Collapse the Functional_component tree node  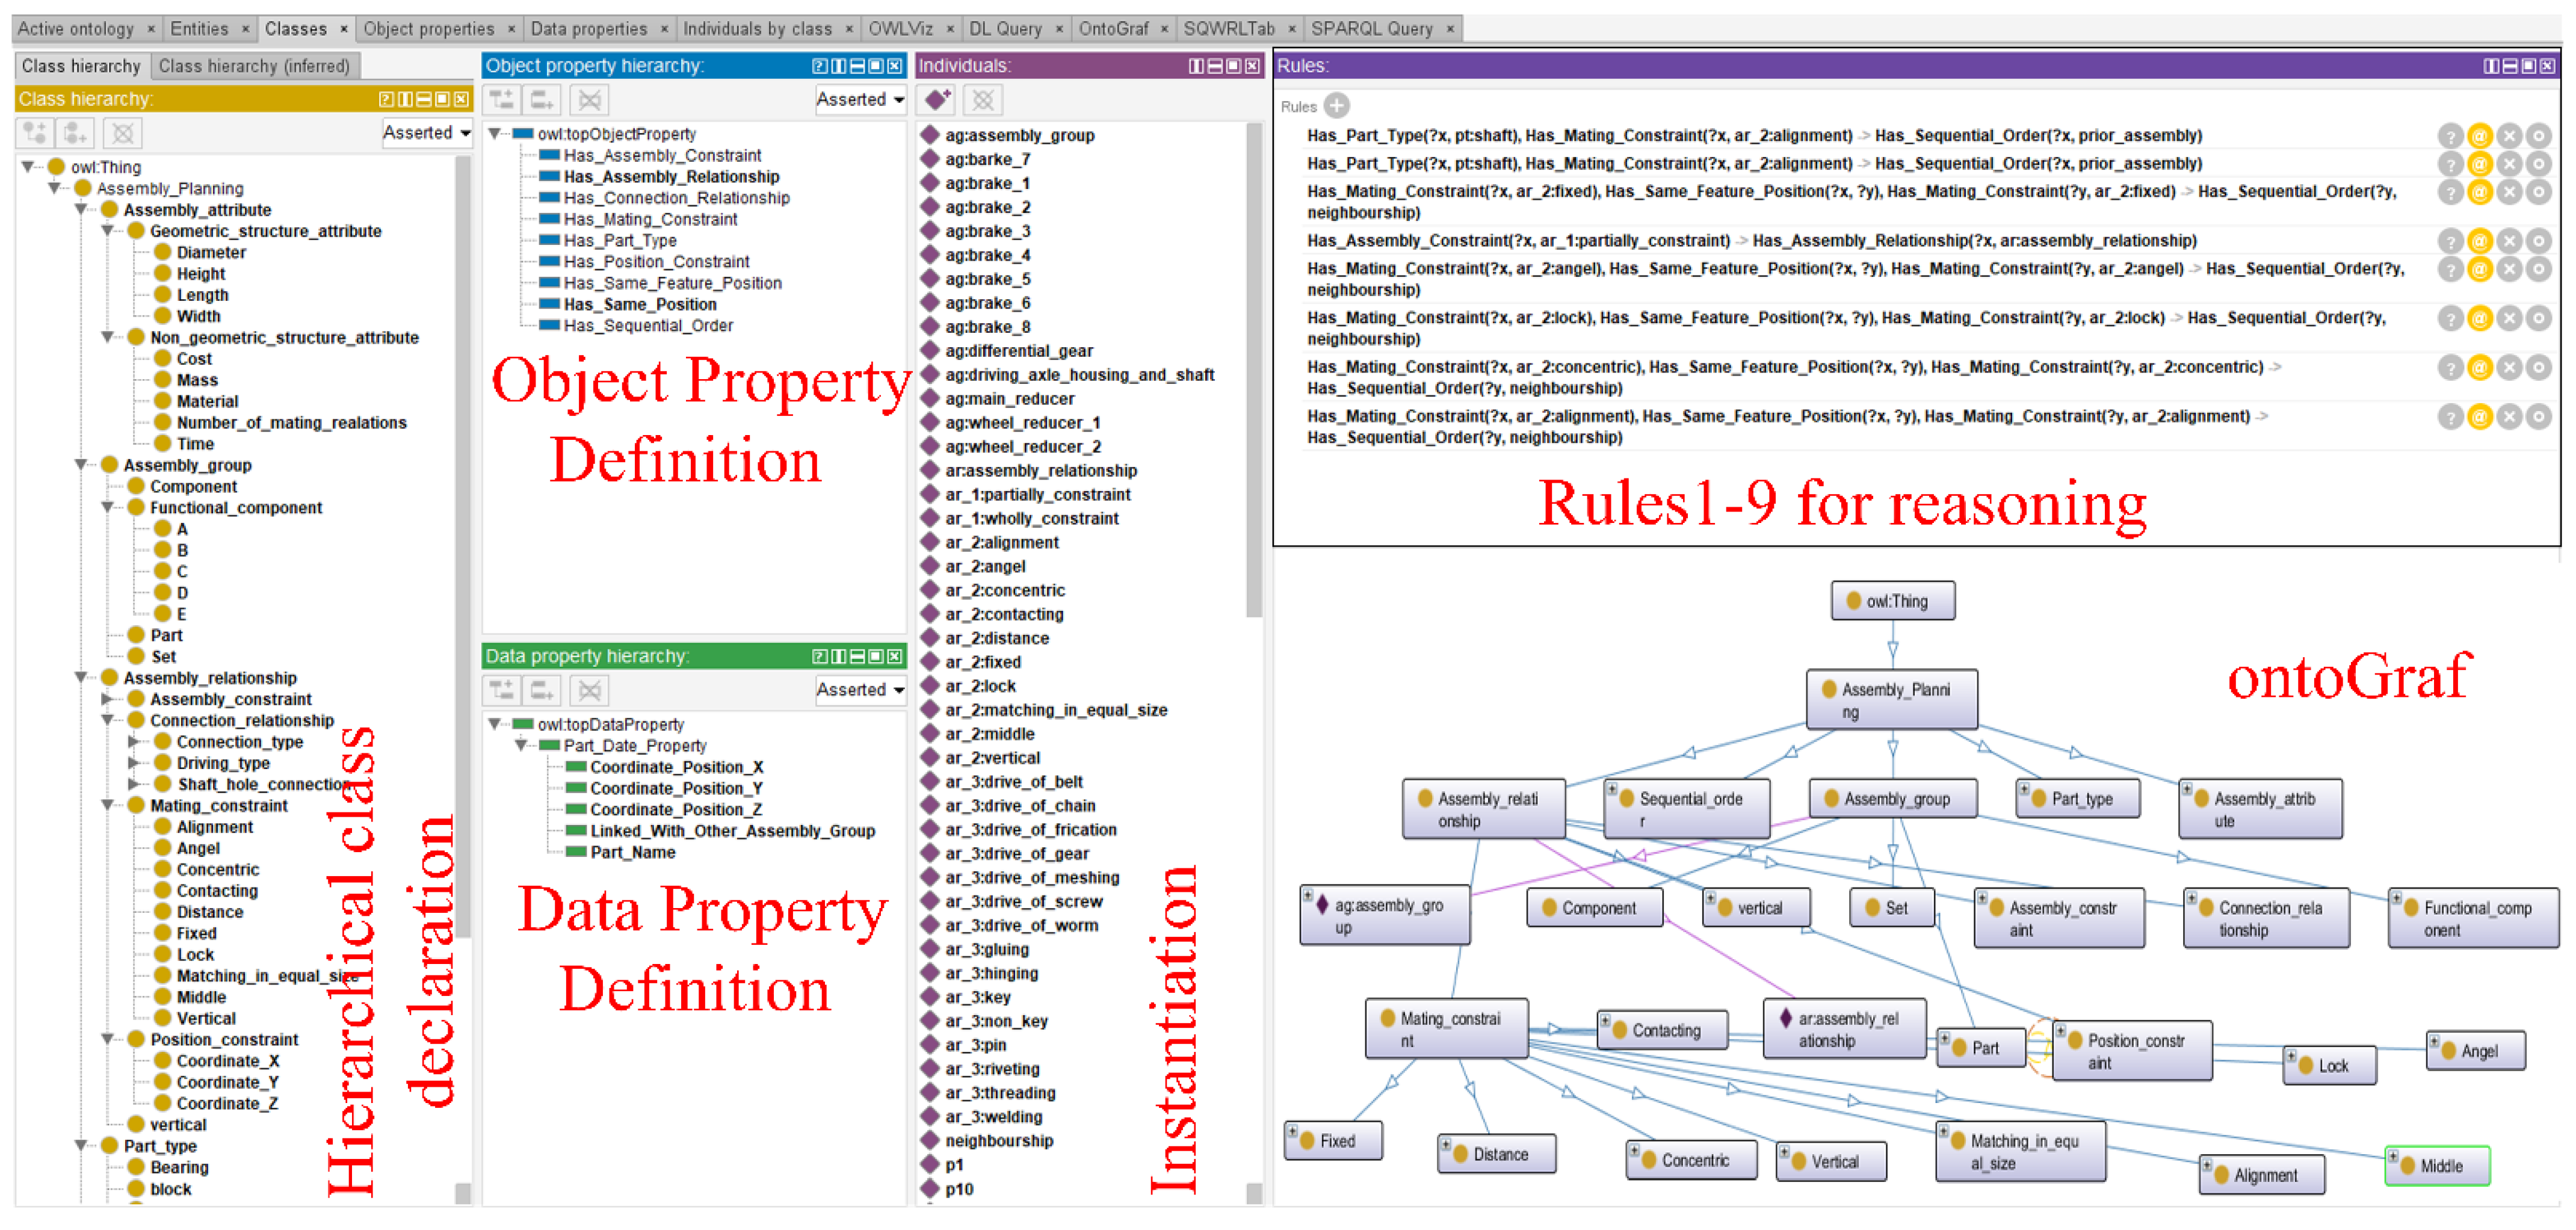(x=108, y=508)
